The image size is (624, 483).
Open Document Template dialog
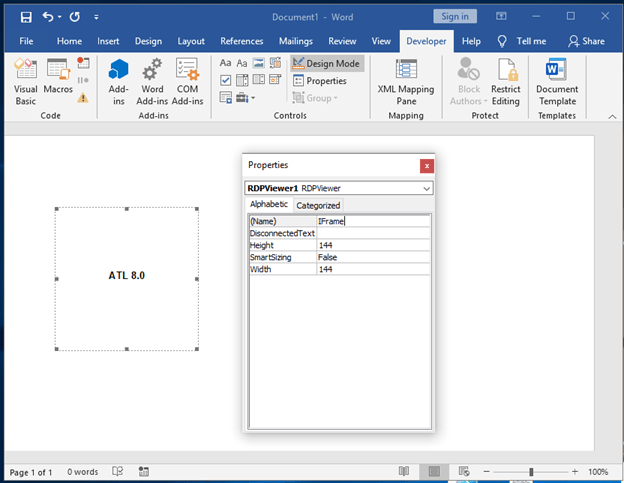coord(557,81)
